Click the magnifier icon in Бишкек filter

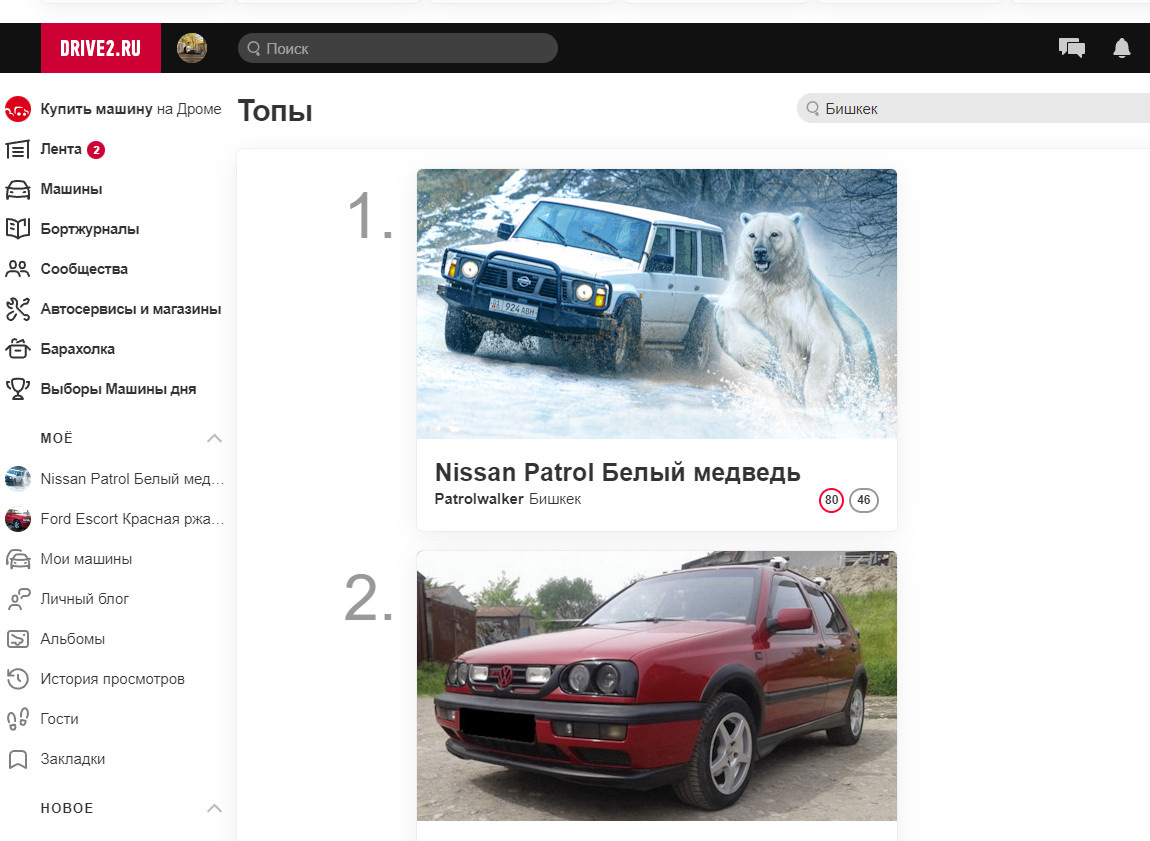click(x=813, y=109)
